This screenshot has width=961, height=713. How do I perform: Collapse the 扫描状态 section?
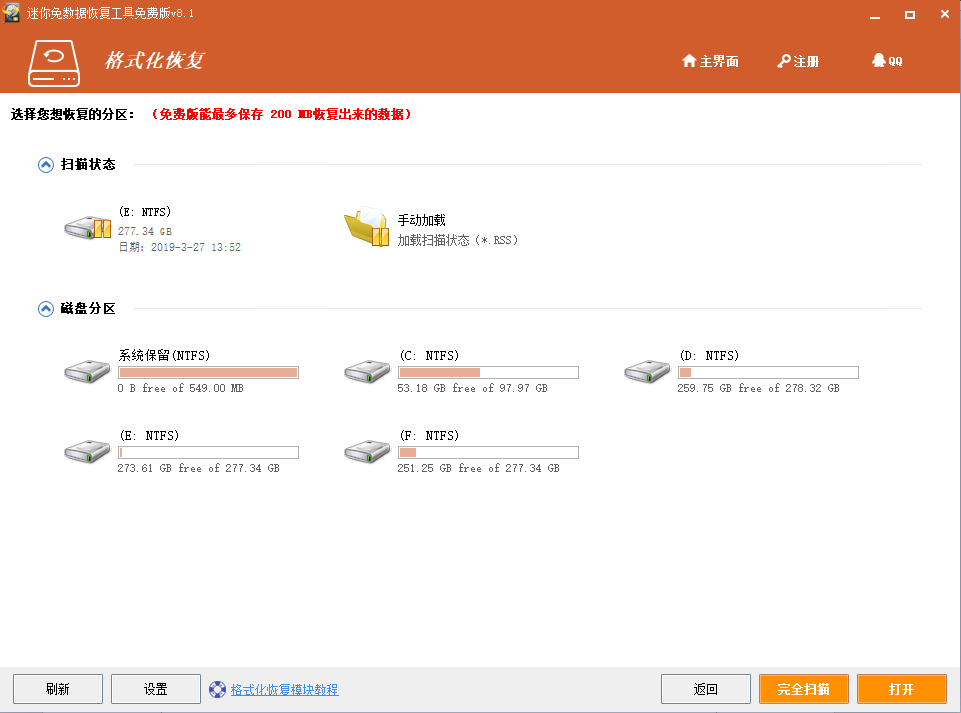coord(46,165)
